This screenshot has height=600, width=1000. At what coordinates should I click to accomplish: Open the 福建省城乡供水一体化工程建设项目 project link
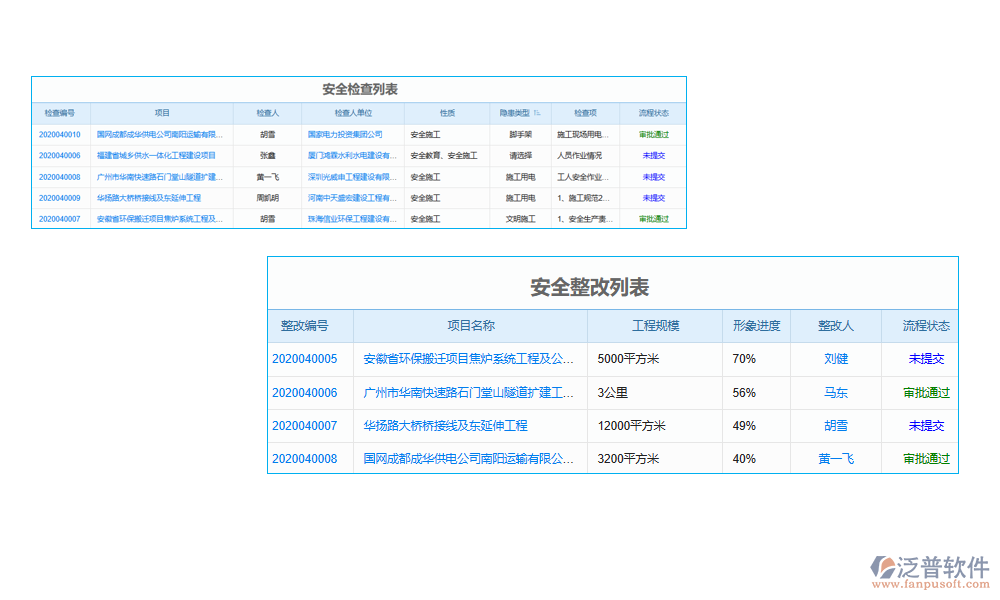pyautogui.click(x=156, y=156)
